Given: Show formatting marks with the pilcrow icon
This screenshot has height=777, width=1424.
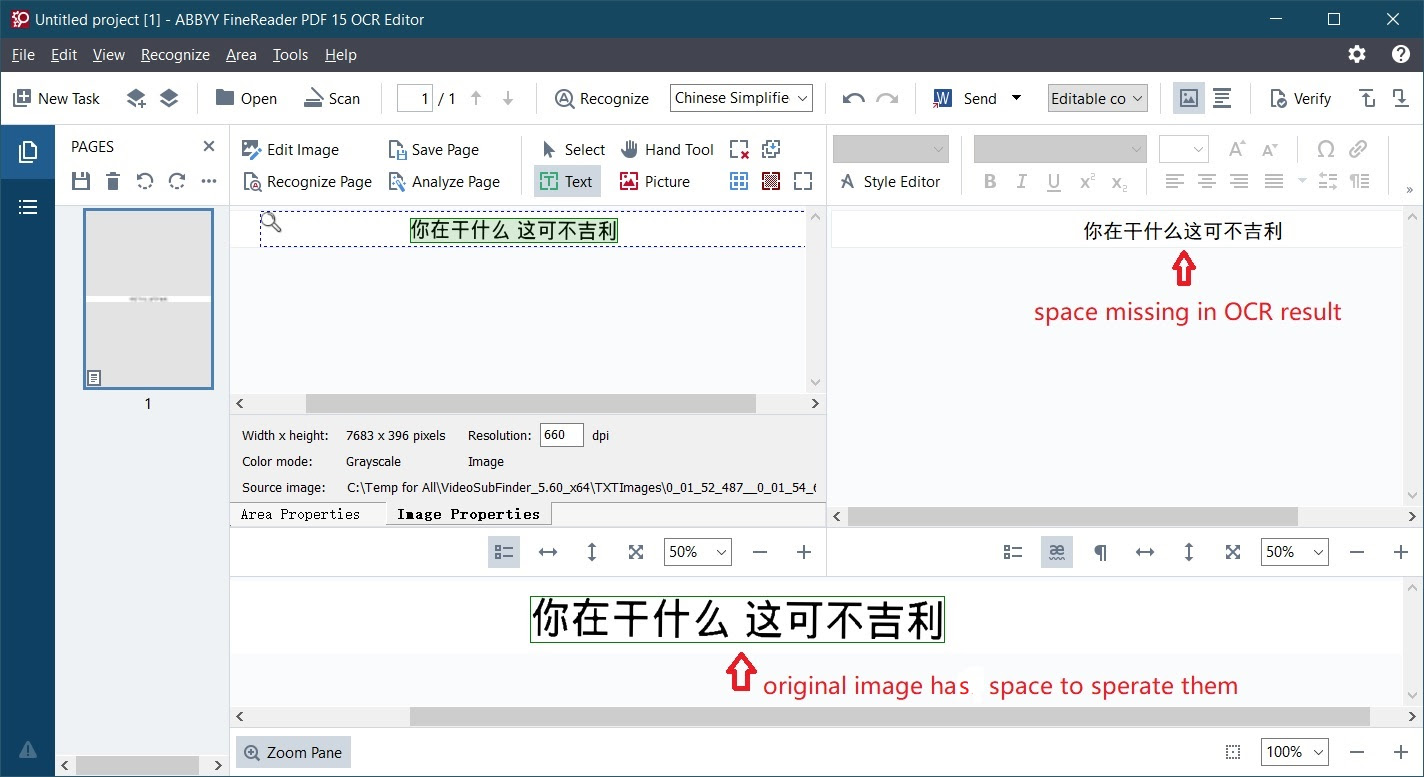Looking at the screenshot, I should pyautogui.click(x=1100, y=551).
